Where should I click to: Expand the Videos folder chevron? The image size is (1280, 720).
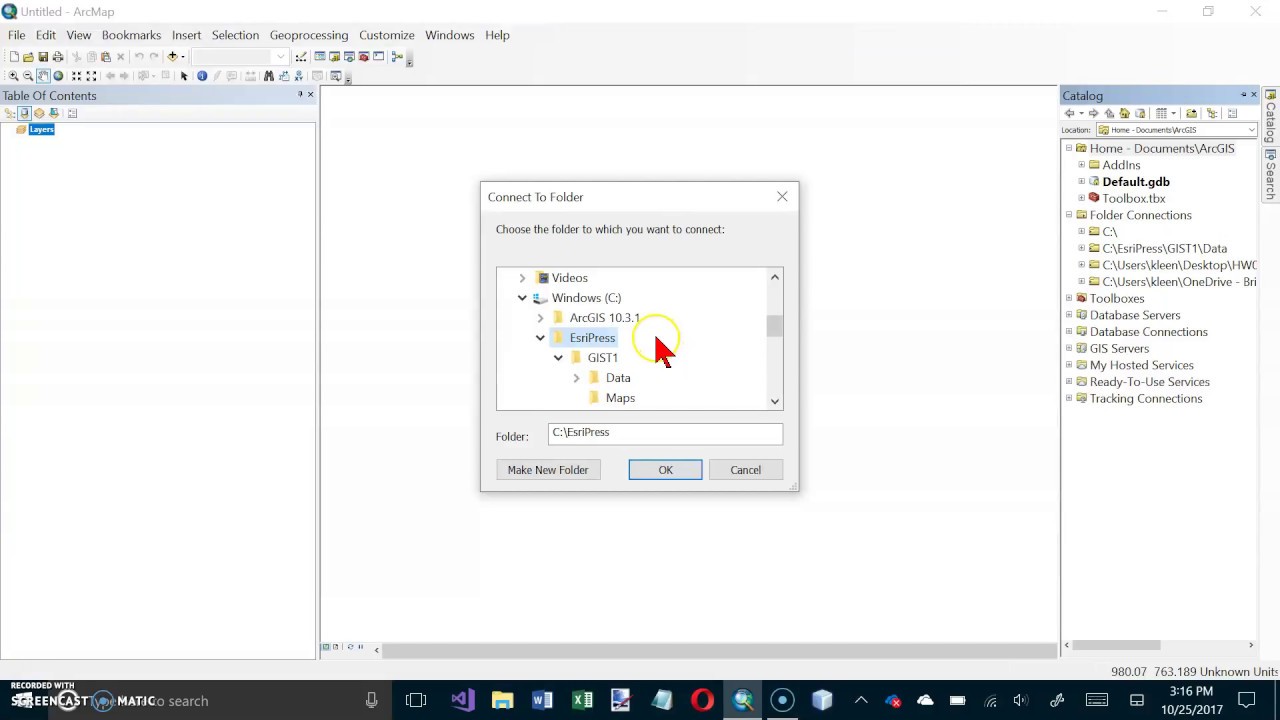click(x=522, y=278)
